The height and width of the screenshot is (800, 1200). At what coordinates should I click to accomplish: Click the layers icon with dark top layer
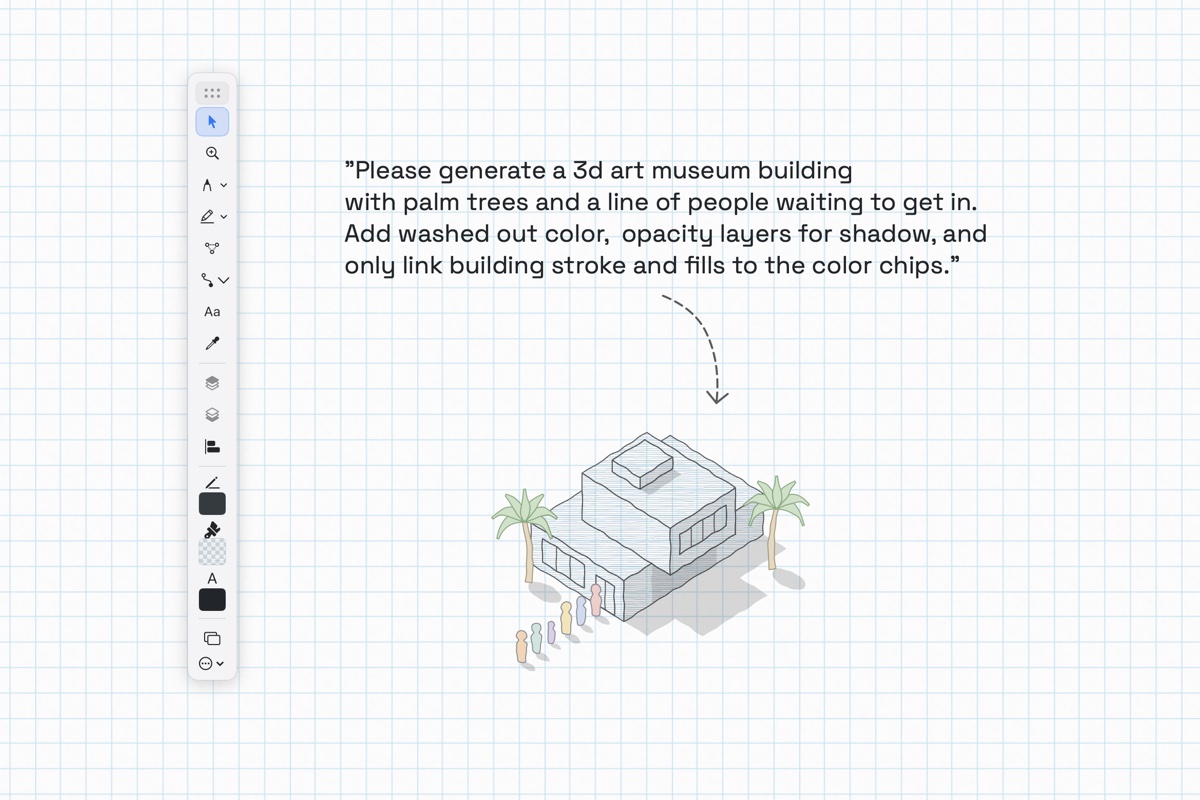[212, 383]
